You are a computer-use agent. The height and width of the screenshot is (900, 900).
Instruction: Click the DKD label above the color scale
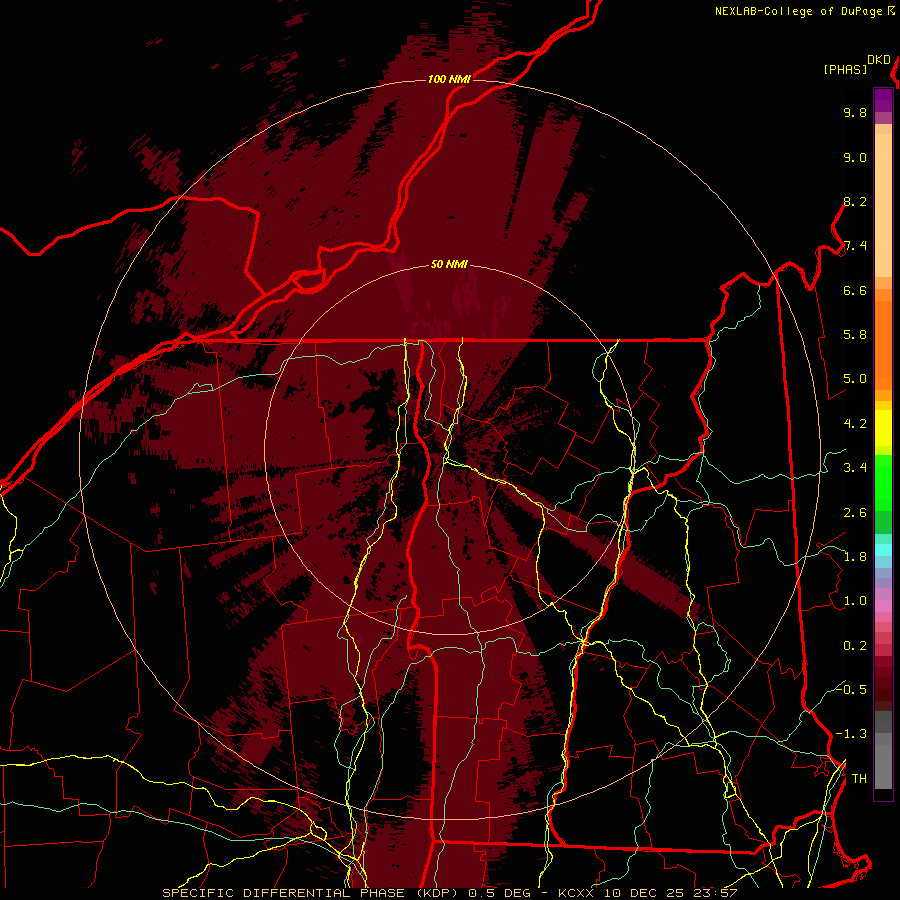click(879, 60)
